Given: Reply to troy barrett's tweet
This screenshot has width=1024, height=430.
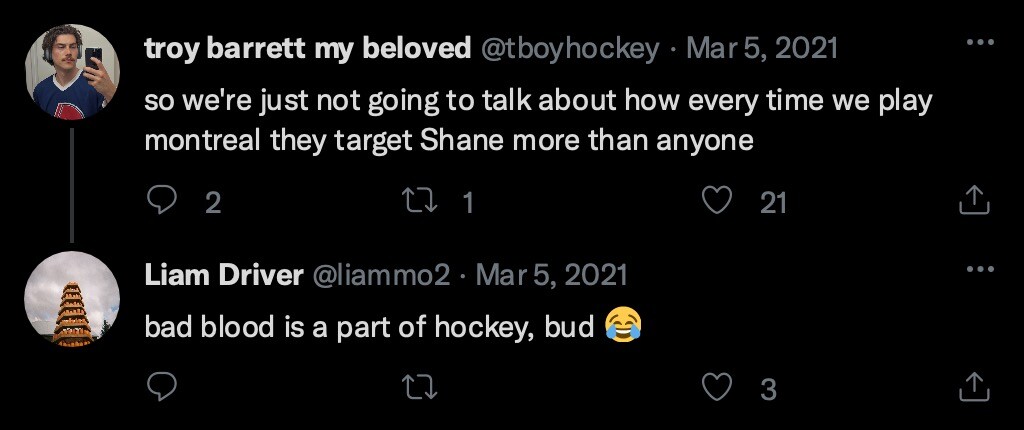Looking at the screenshot, I should pos(162,202).
